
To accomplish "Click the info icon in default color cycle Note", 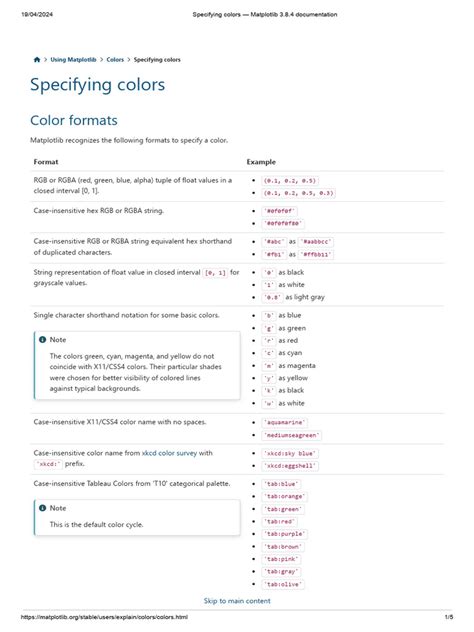I will pos(43,508).
